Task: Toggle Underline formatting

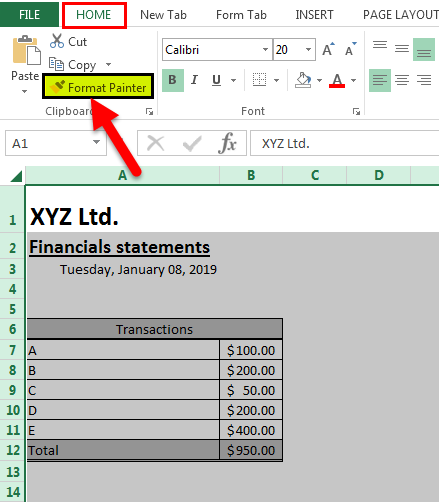Action: (217, 80)
